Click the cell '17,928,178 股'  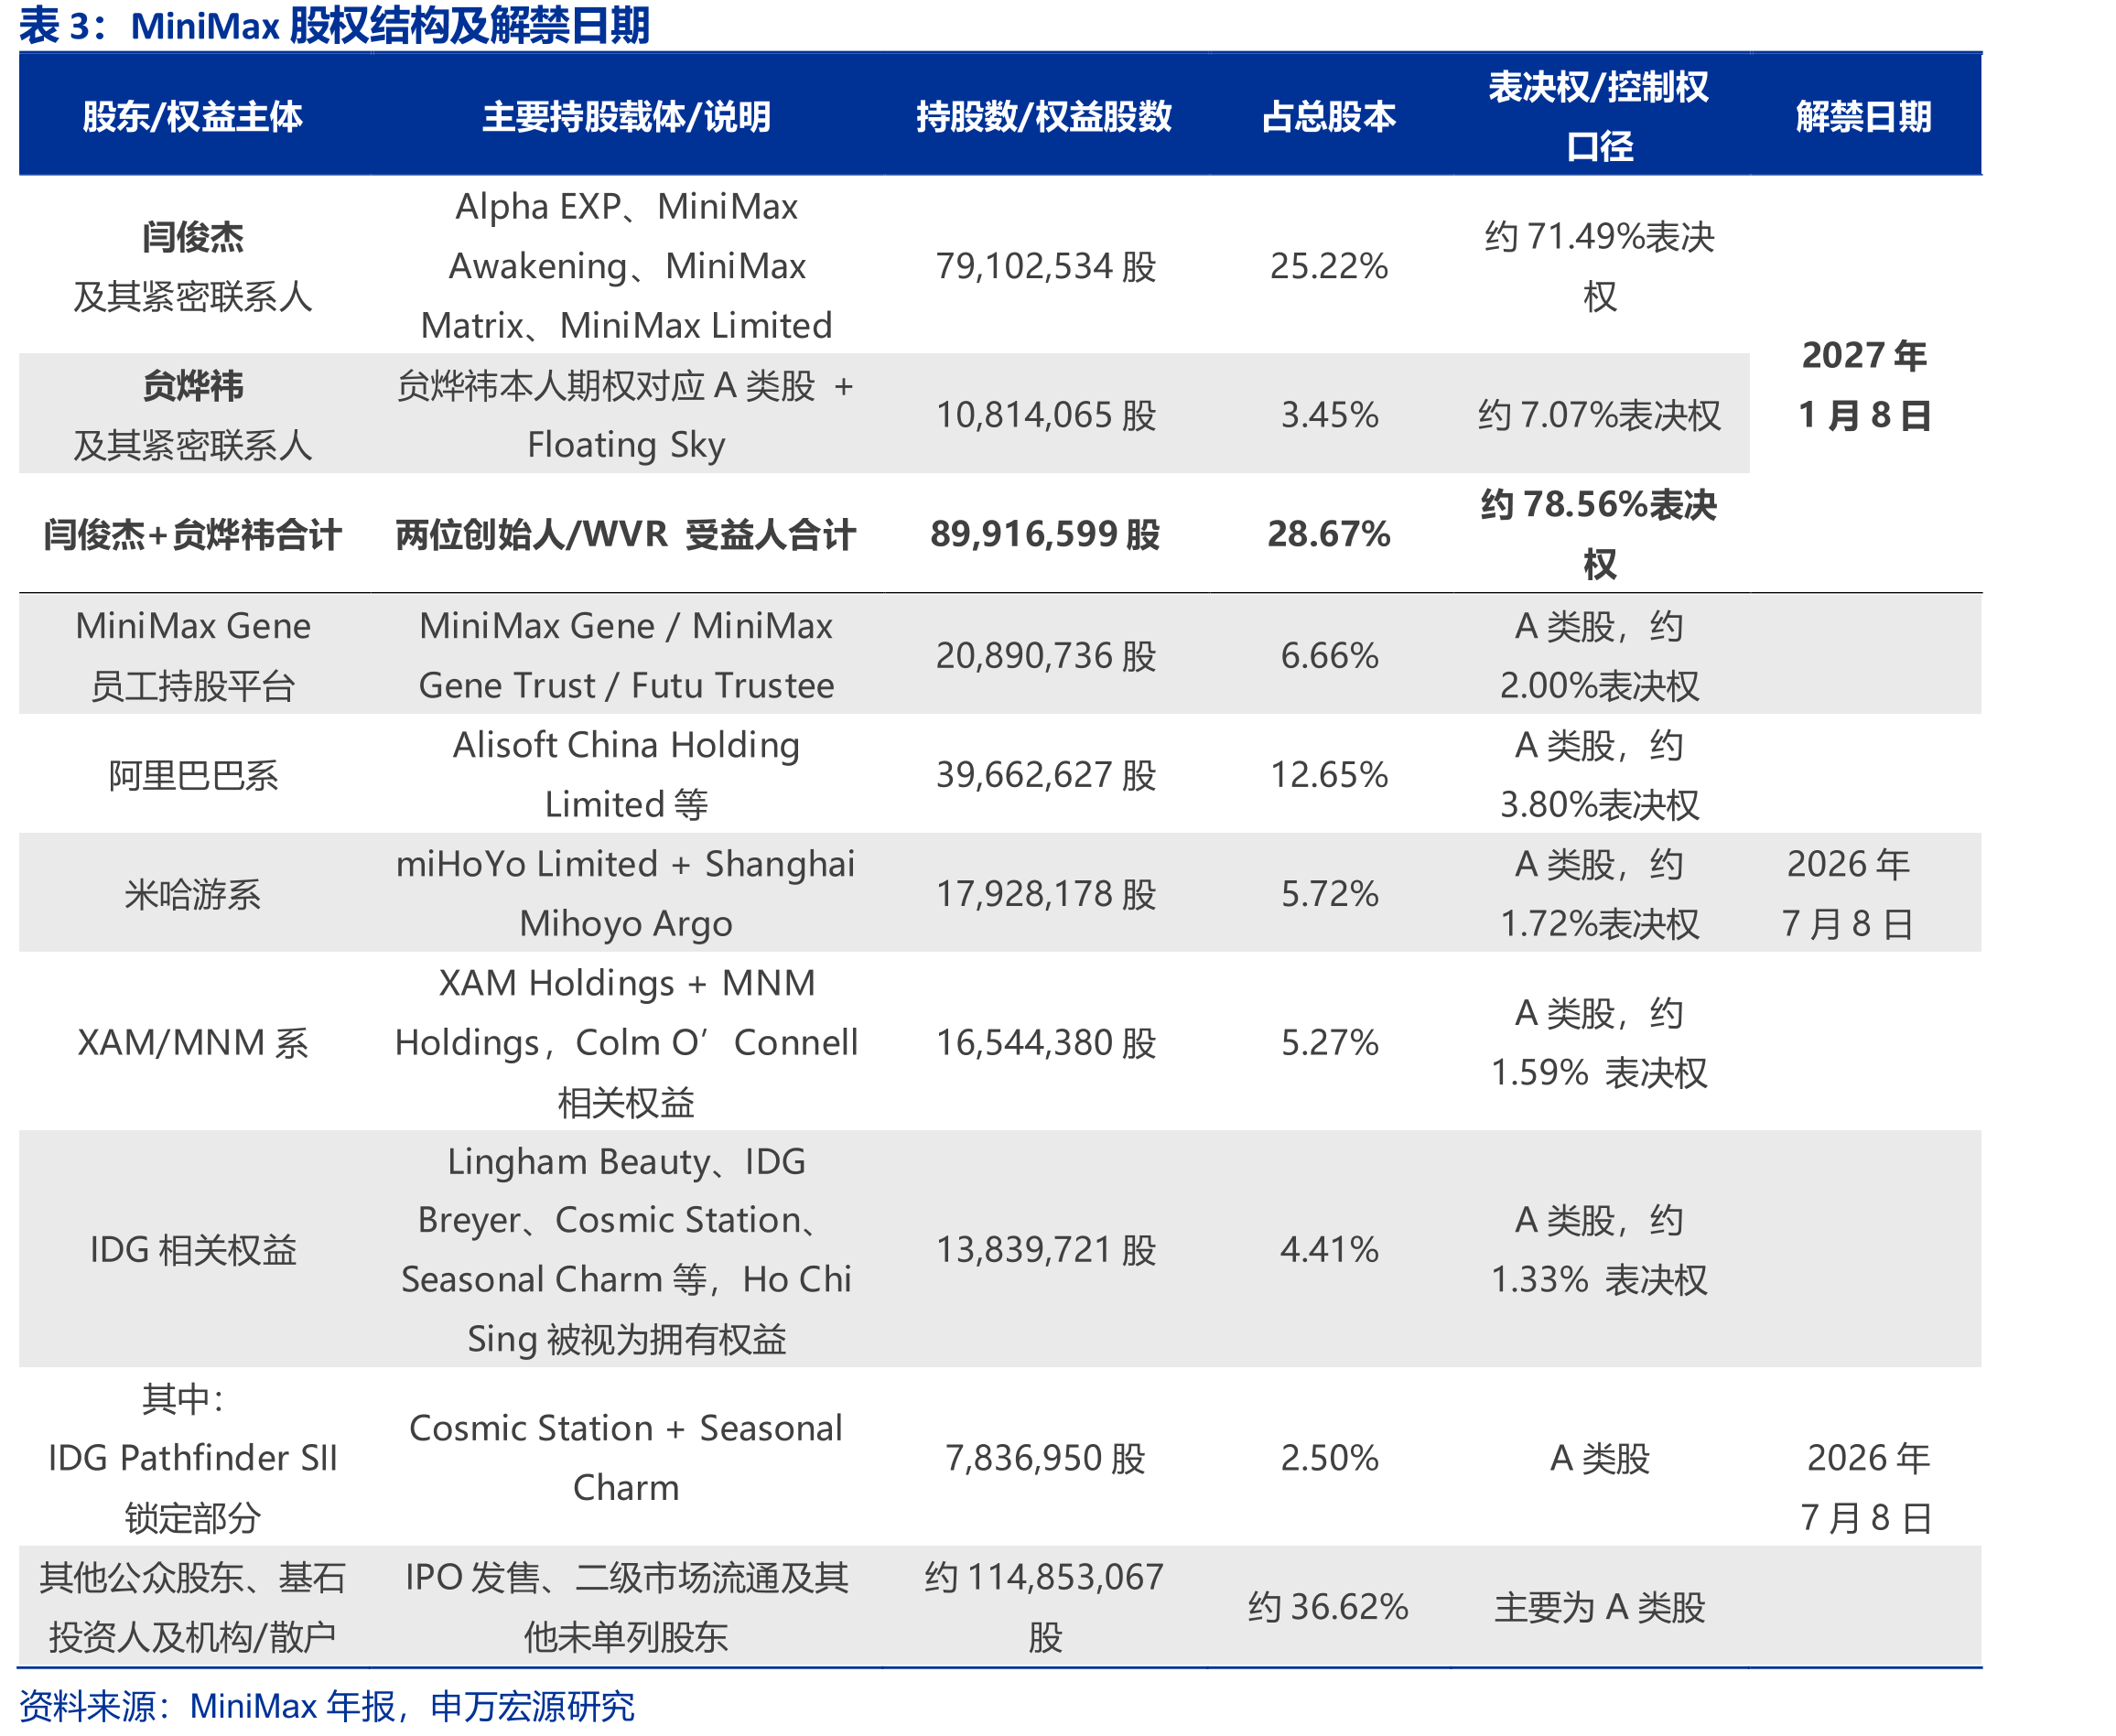pos(1046,894)
